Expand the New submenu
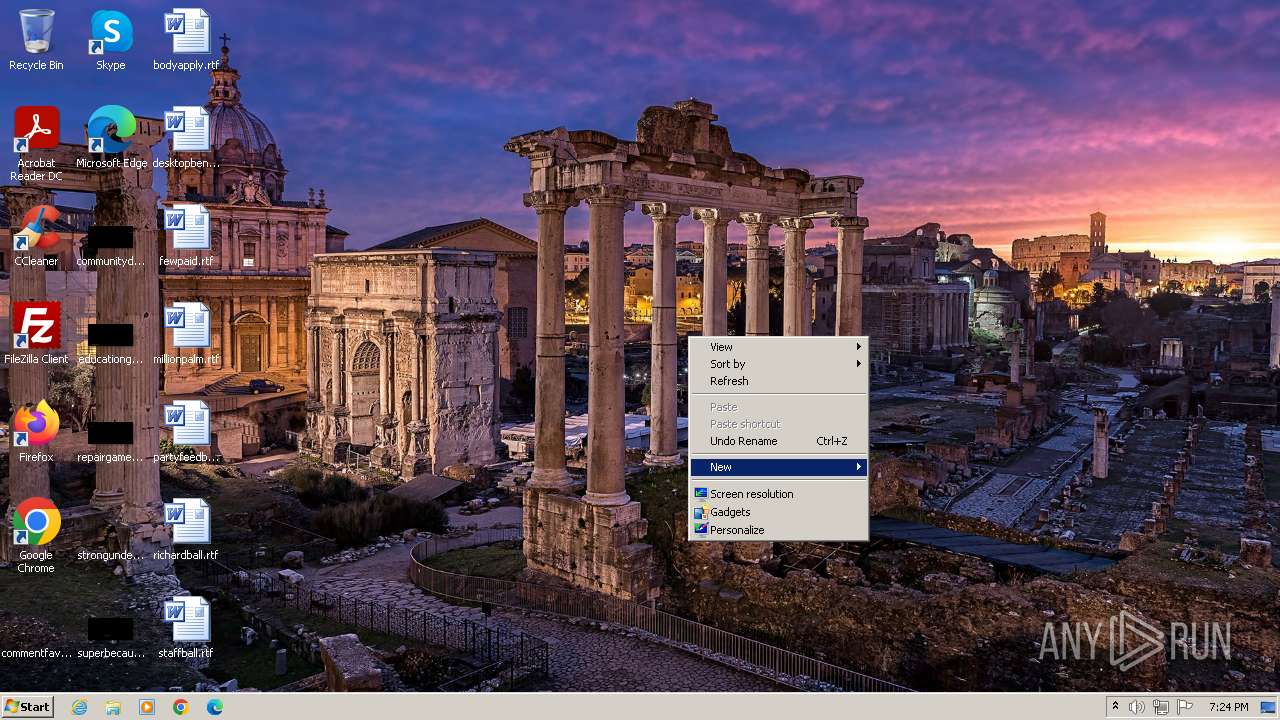 click(x=778, y=467)
